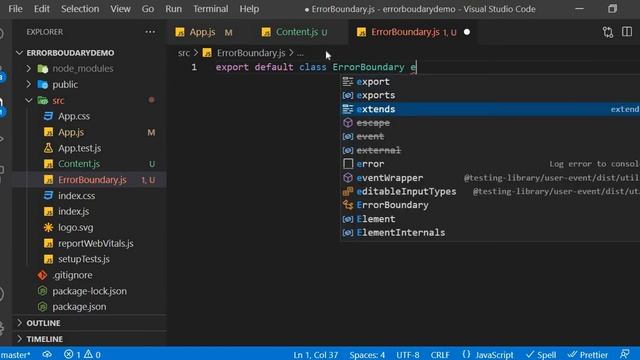Select the ErrorBoundary.js editor tab
The width and height of the screenshot is (640, 360).
point(412,32)
